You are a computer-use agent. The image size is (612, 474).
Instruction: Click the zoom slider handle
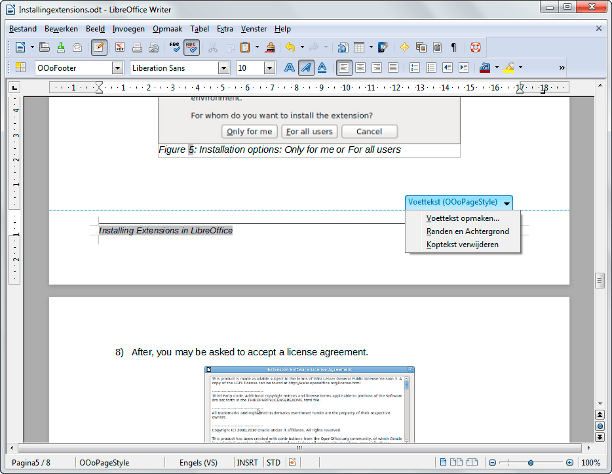(x=530, y=463)
